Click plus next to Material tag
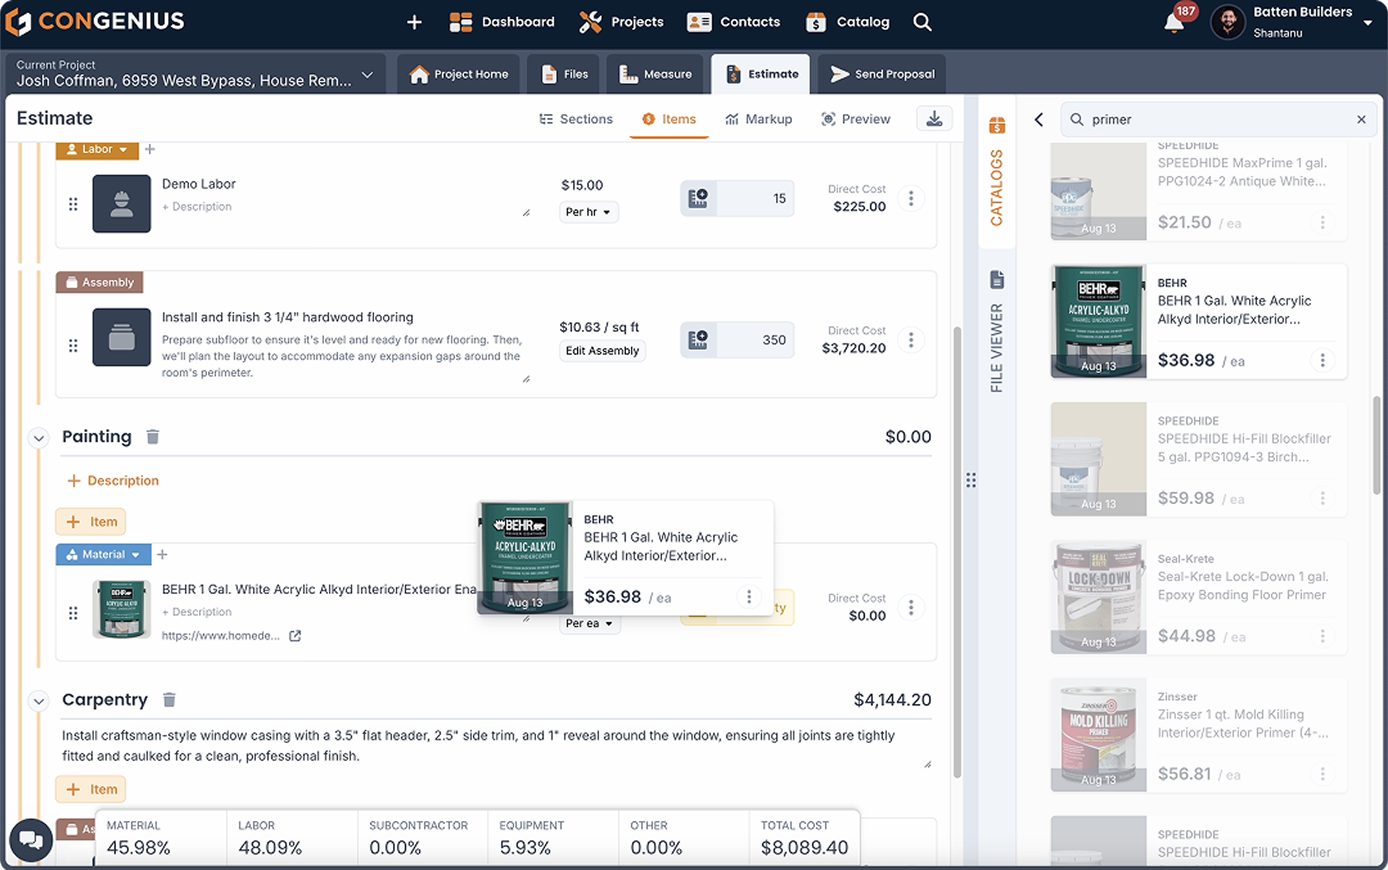 (x=163, y=554)
